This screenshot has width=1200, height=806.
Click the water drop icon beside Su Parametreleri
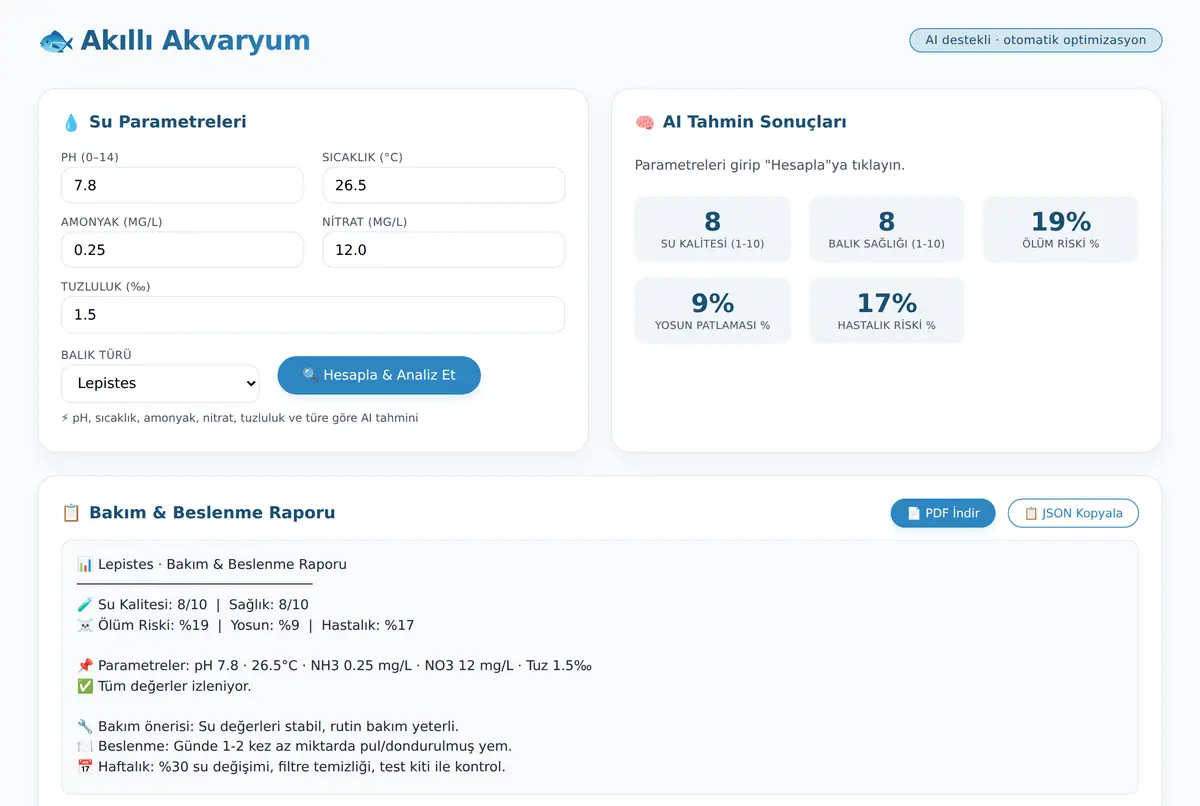click(x=71, y=122)
